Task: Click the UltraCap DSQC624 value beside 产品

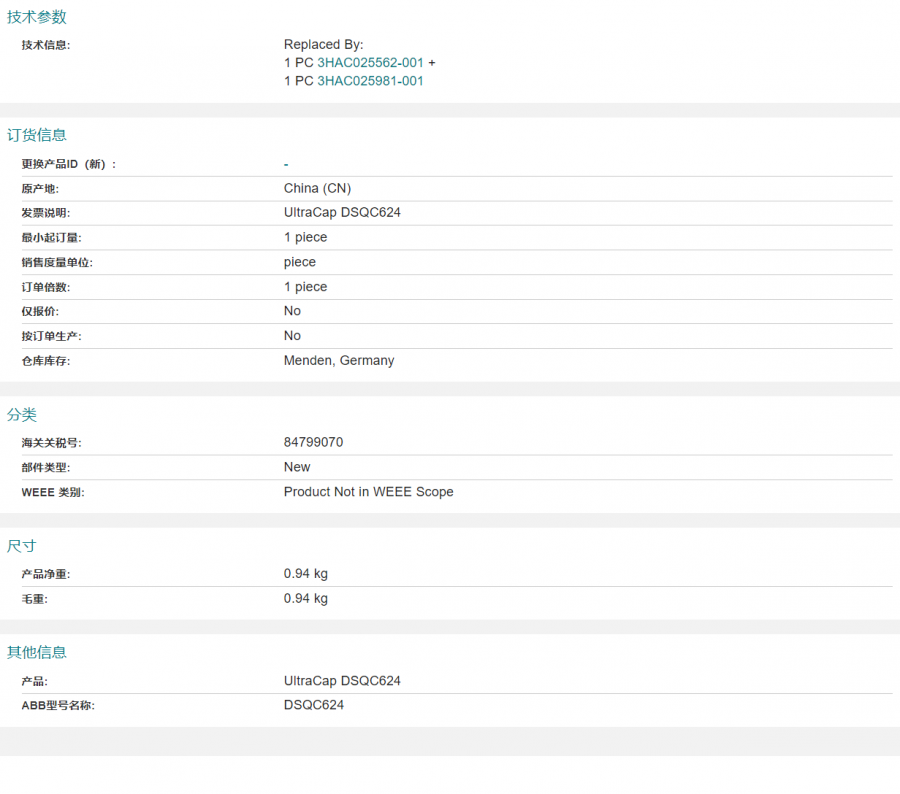Action: pos(342,680)
